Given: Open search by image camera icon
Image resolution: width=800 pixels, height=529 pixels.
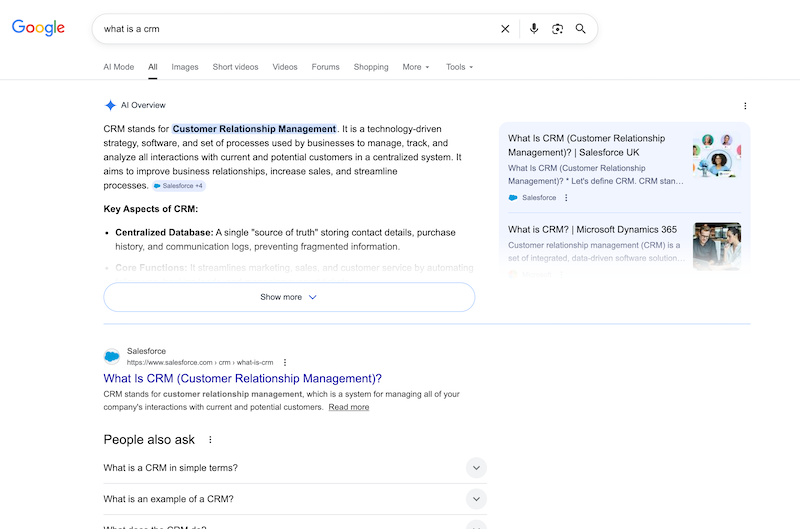Looking at the screenshot, I should point(557,29).
